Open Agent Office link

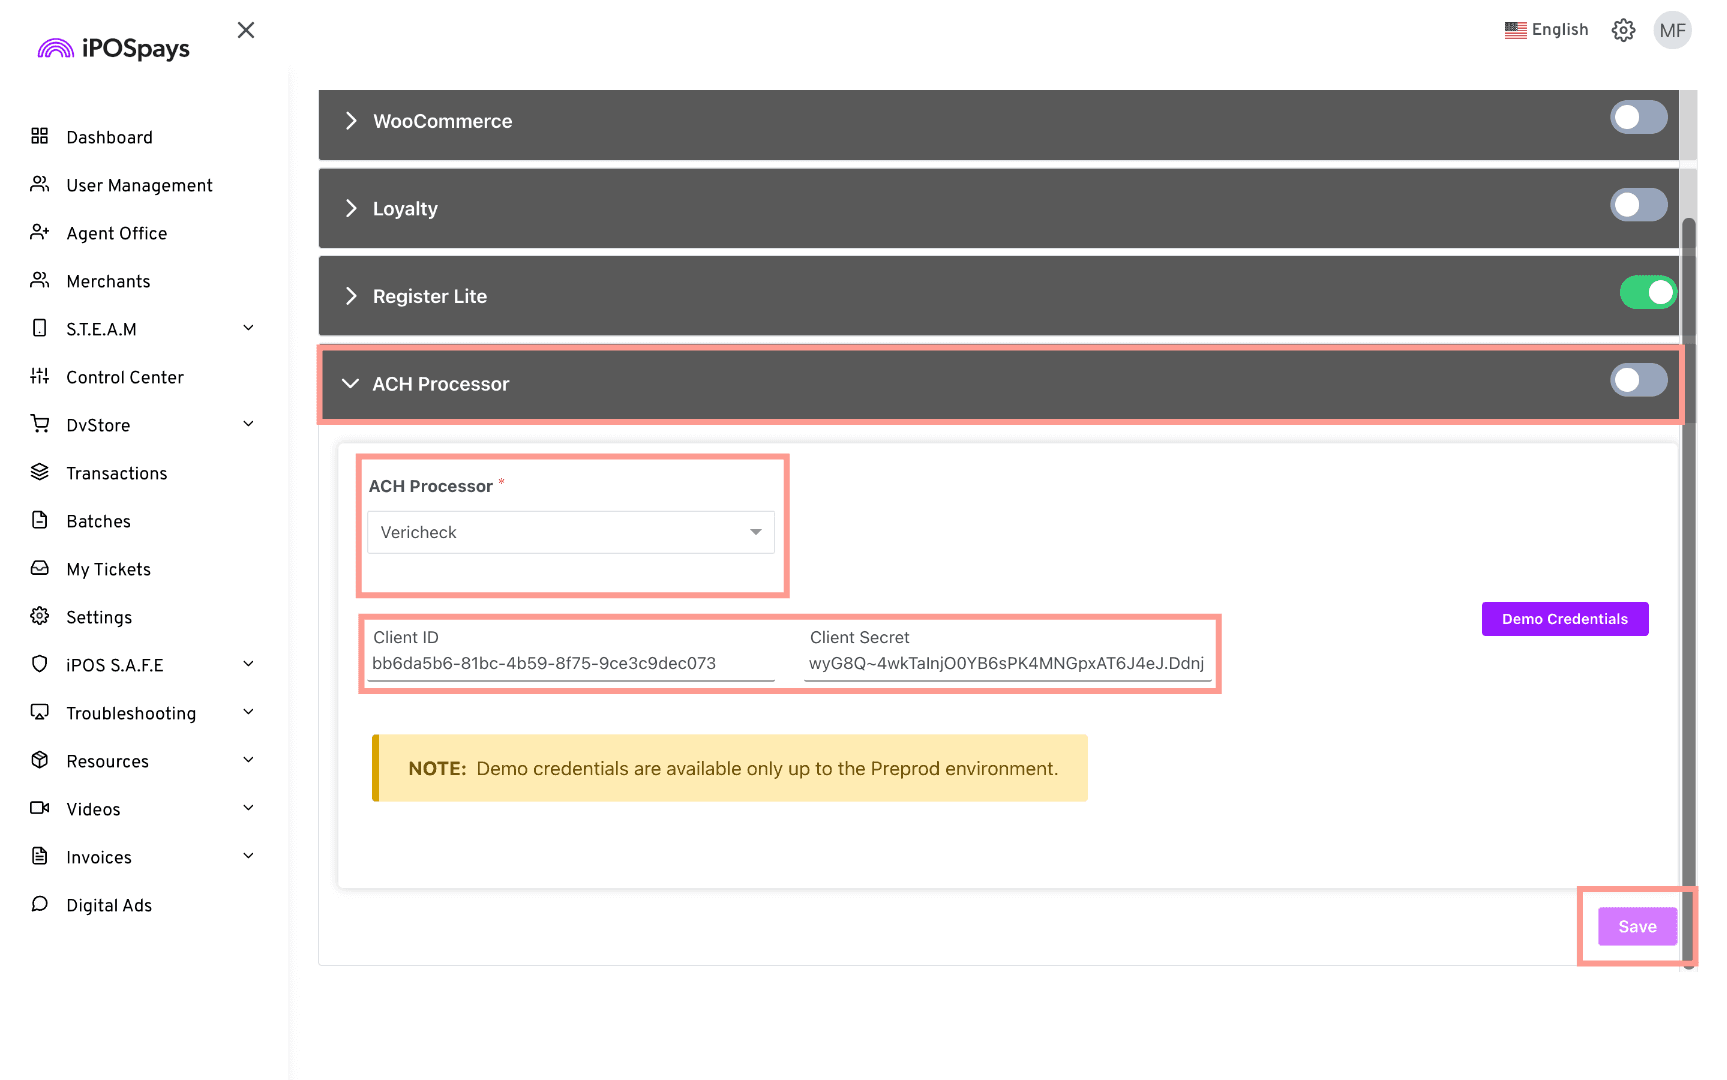pyautogui.click(x=116, y=233)
